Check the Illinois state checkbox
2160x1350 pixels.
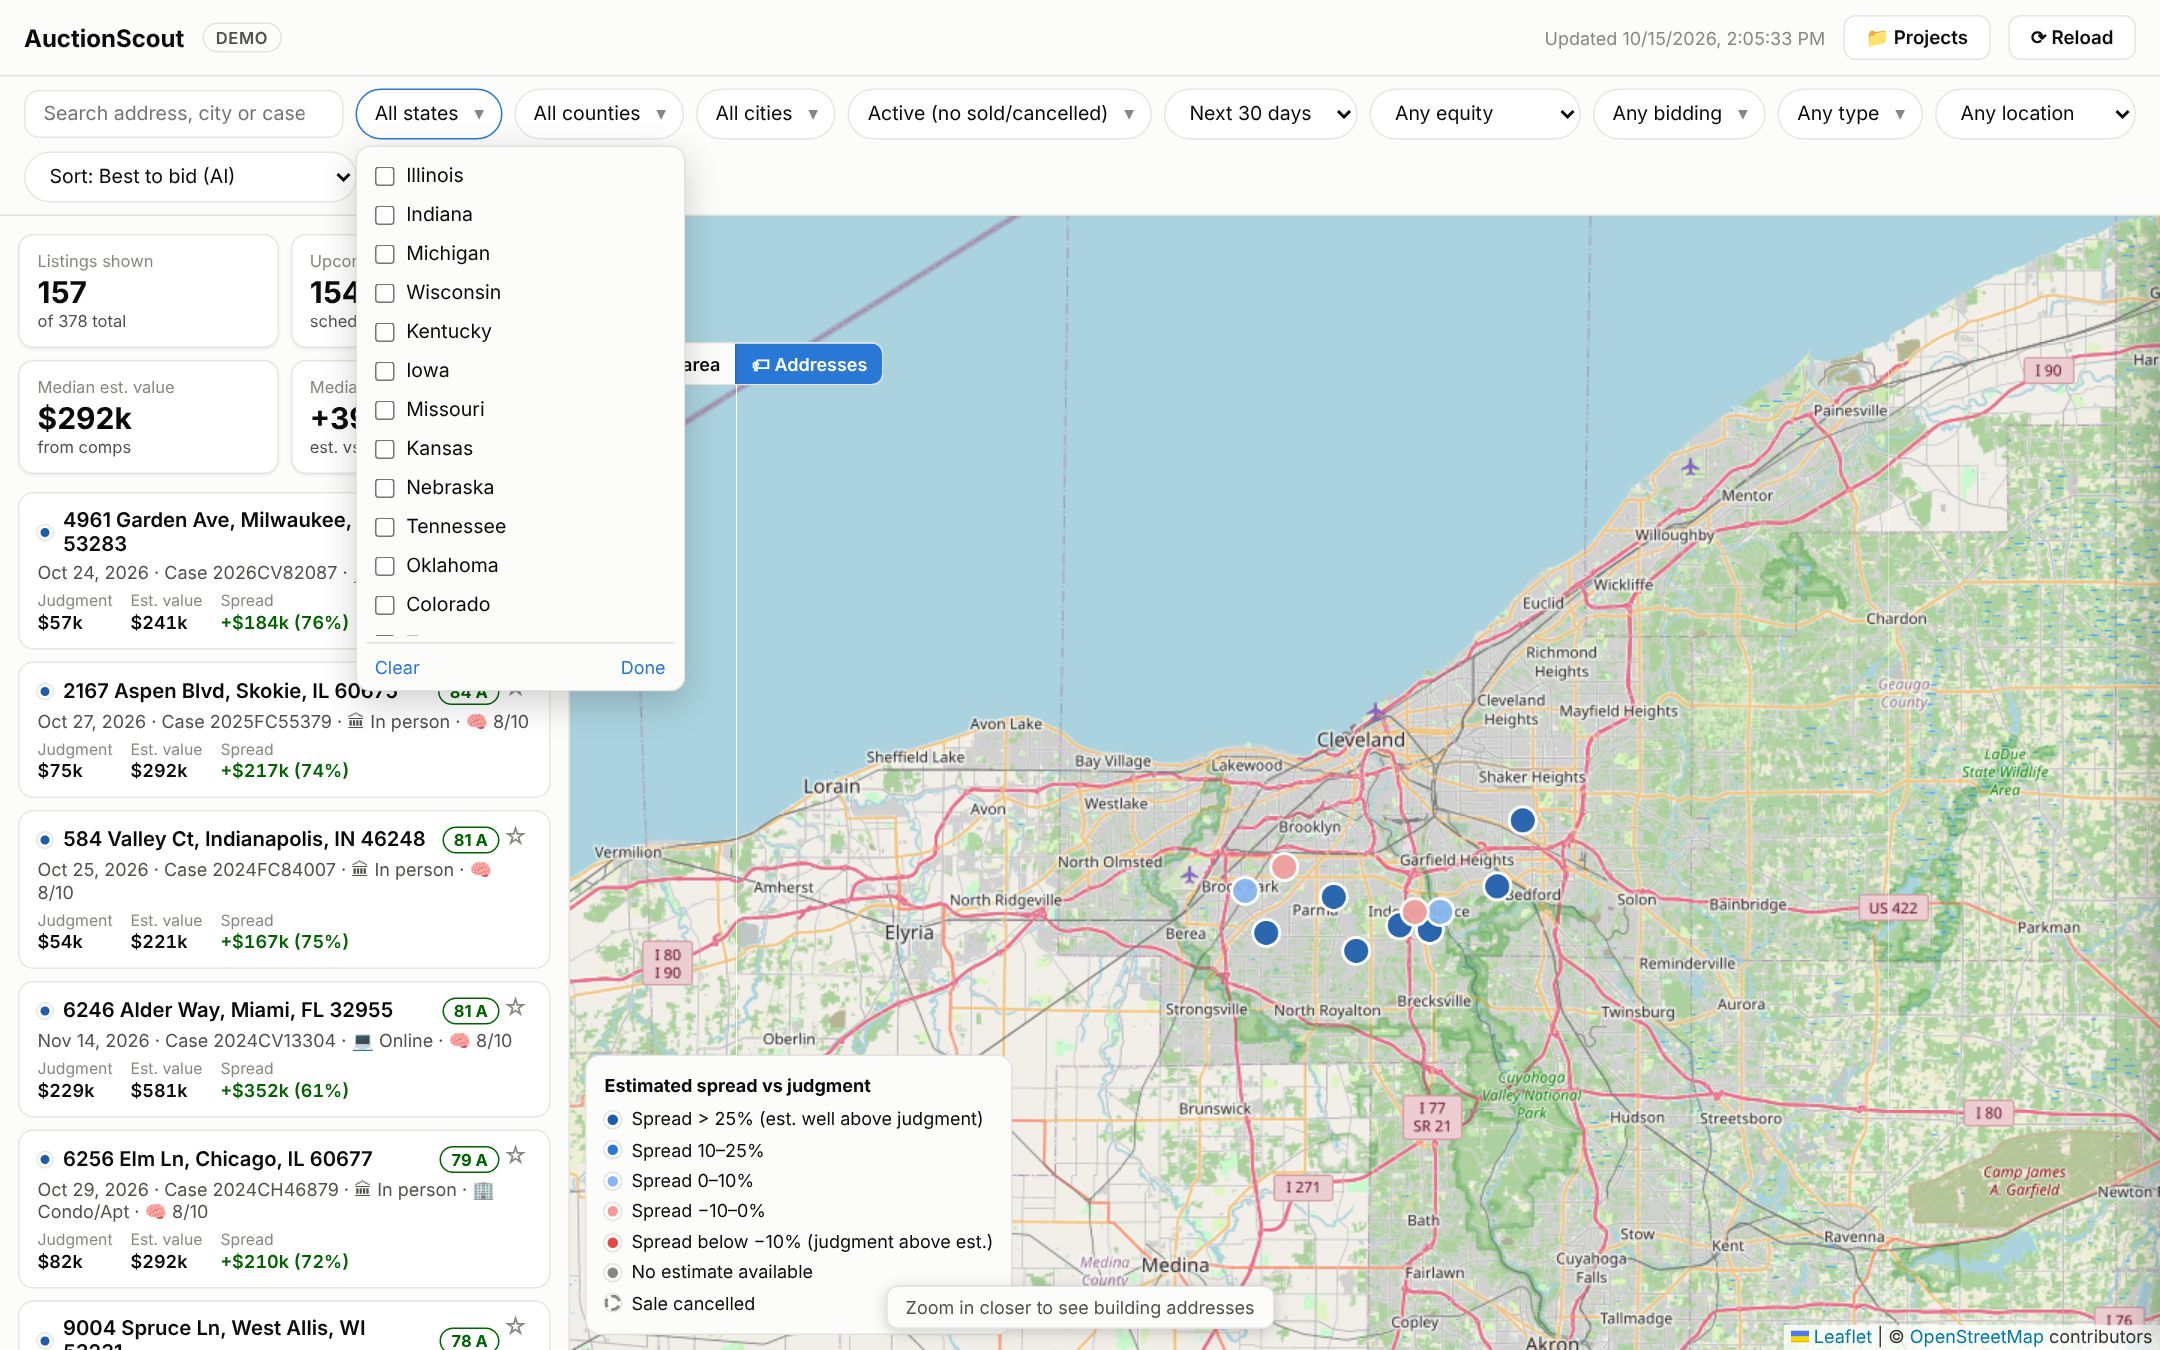click(385, 176)
